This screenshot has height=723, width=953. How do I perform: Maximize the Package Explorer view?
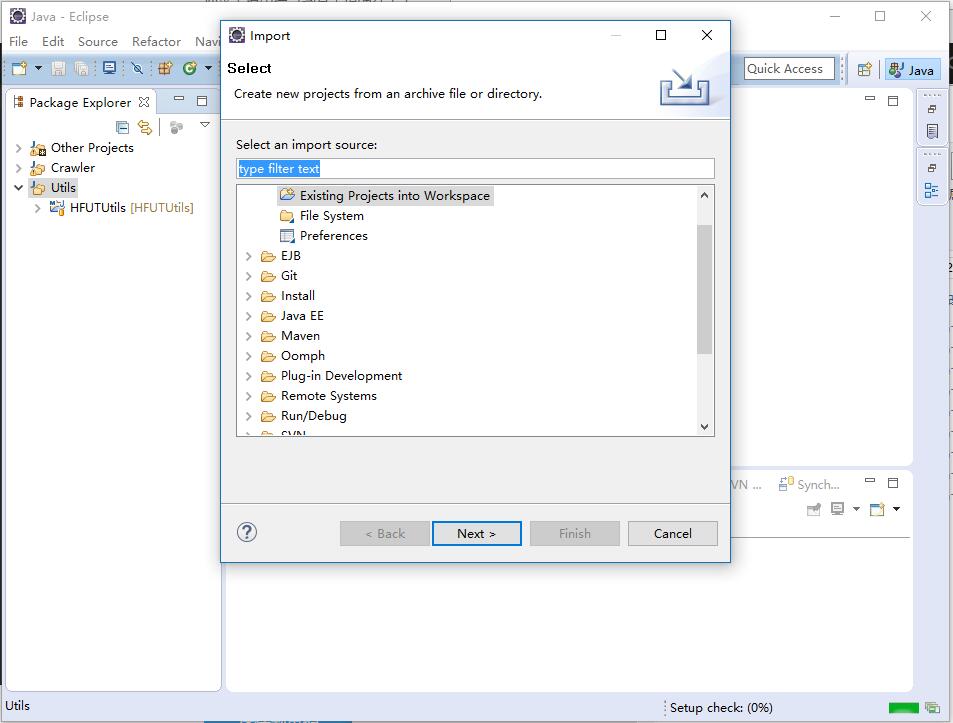pyautogui.click(x=202, y=101)
